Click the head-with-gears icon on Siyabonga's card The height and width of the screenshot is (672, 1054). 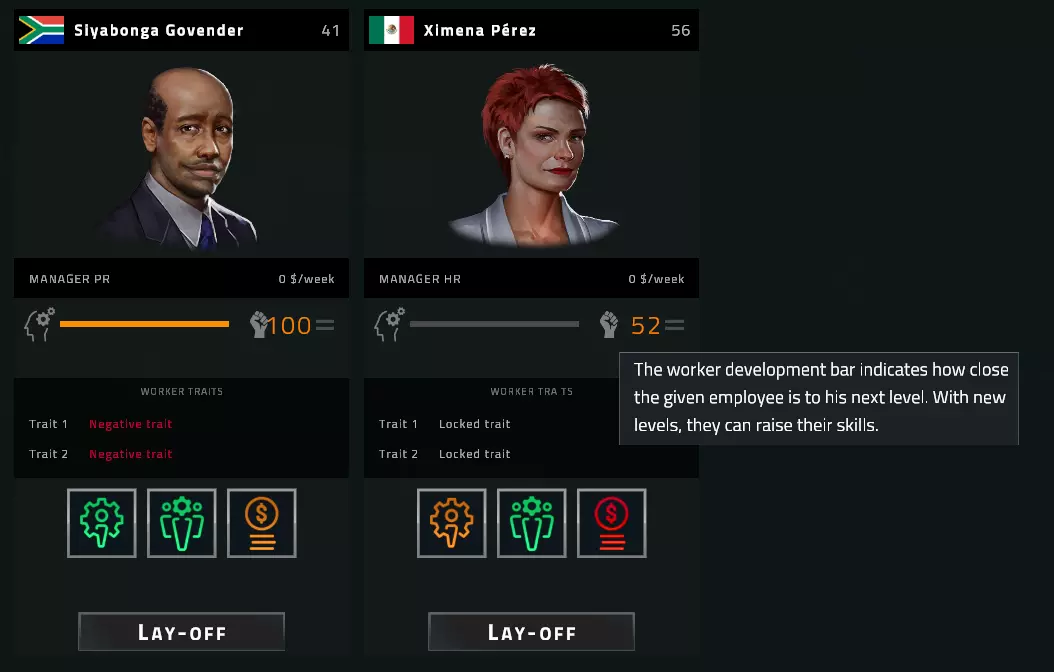click(x=40, y=325)
